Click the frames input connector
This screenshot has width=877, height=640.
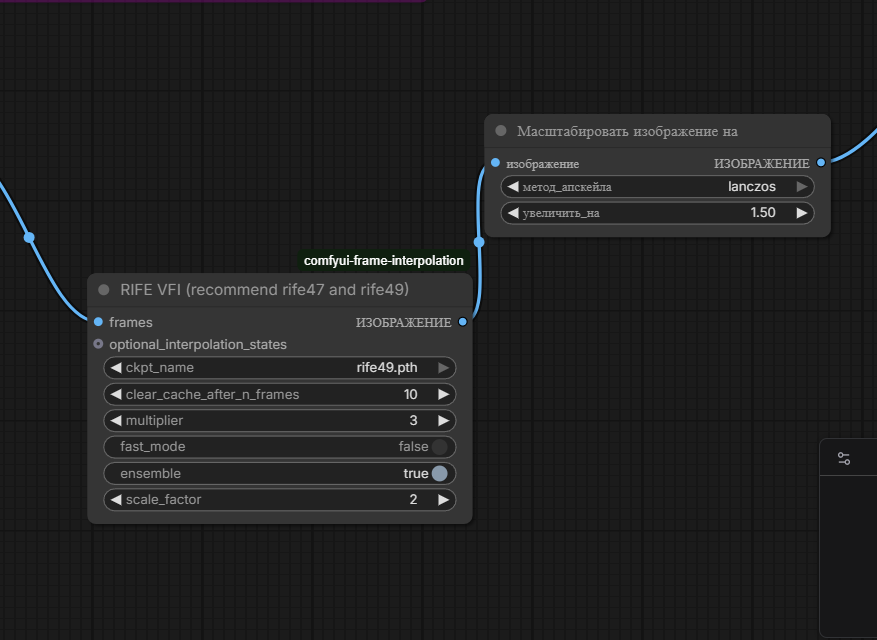tap(98, 322)
